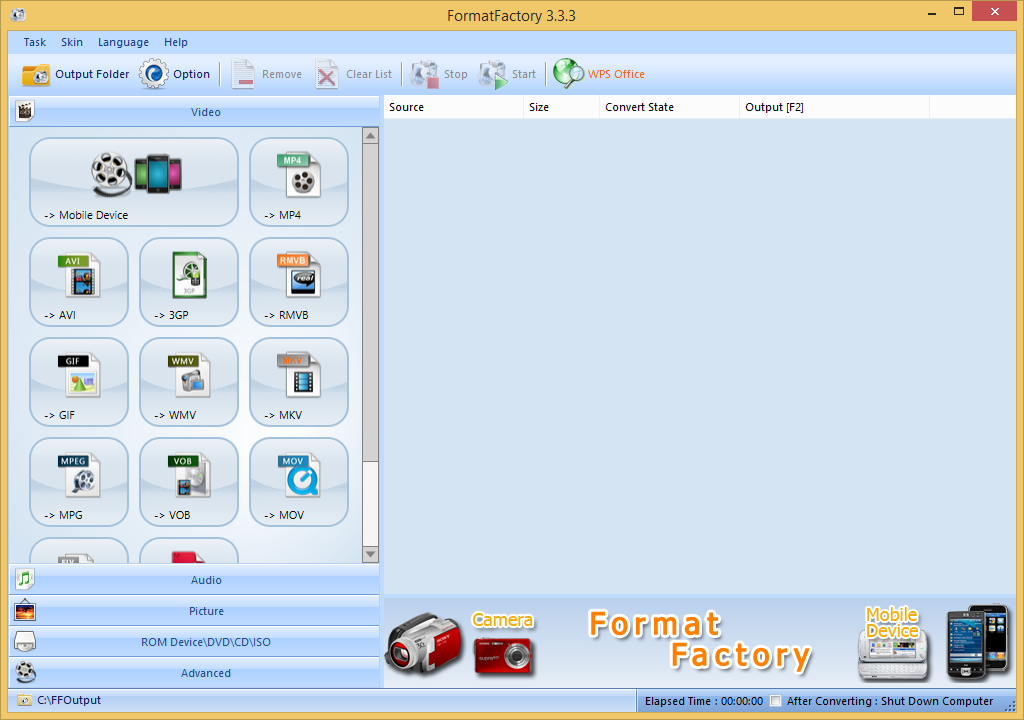This screenshot has height=720, width=1024.
Task: Click the FormatFactory title bar app icon
Action: [x=18, y=14]
